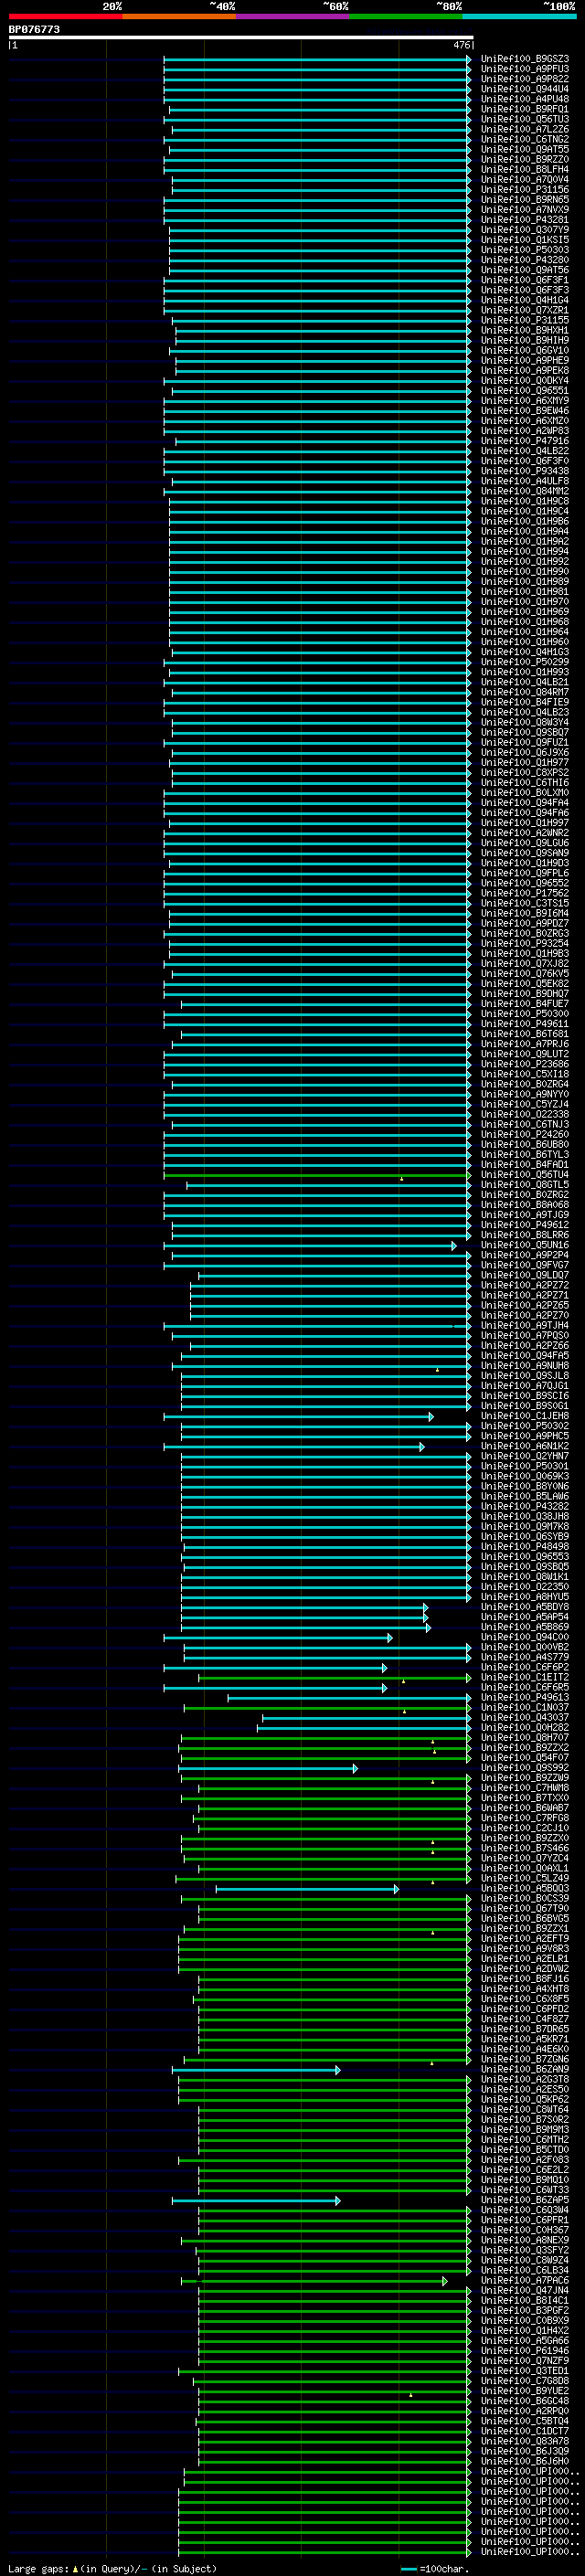
Task: Click the short cyan bar for UniRef100_P49613
Action: pyautogui.click(x=349, y=1698)
